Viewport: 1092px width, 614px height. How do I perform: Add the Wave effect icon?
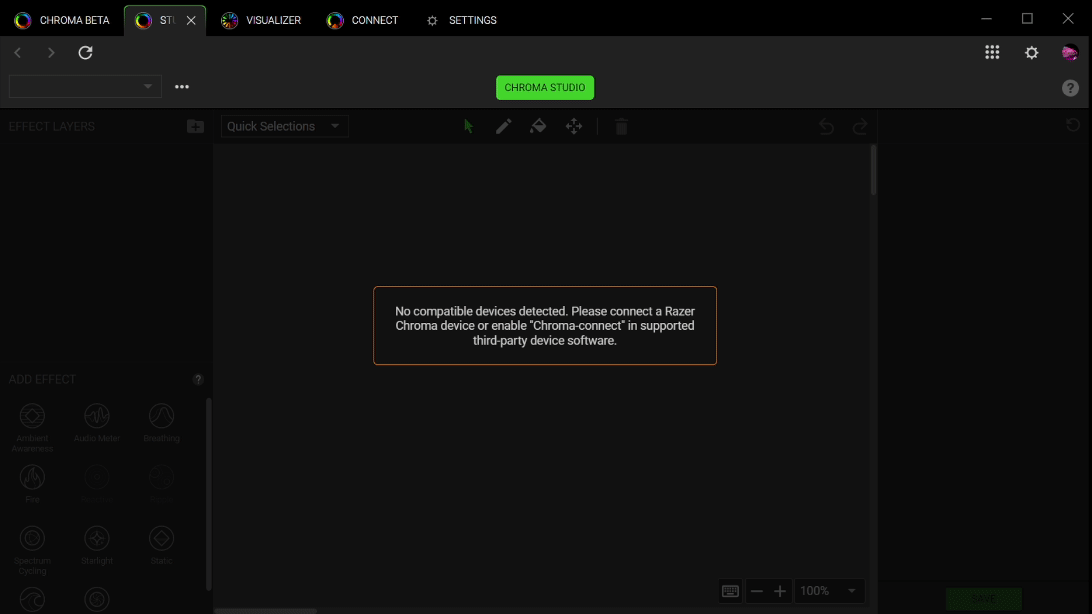click(32, 599)
